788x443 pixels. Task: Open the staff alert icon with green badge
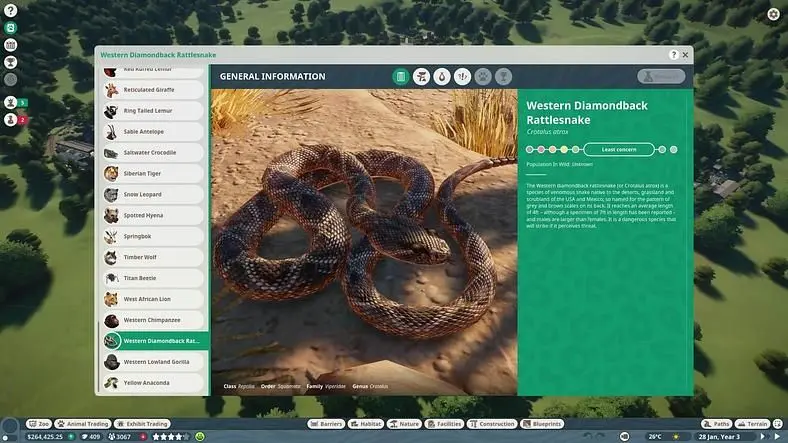tap(11, 102)
